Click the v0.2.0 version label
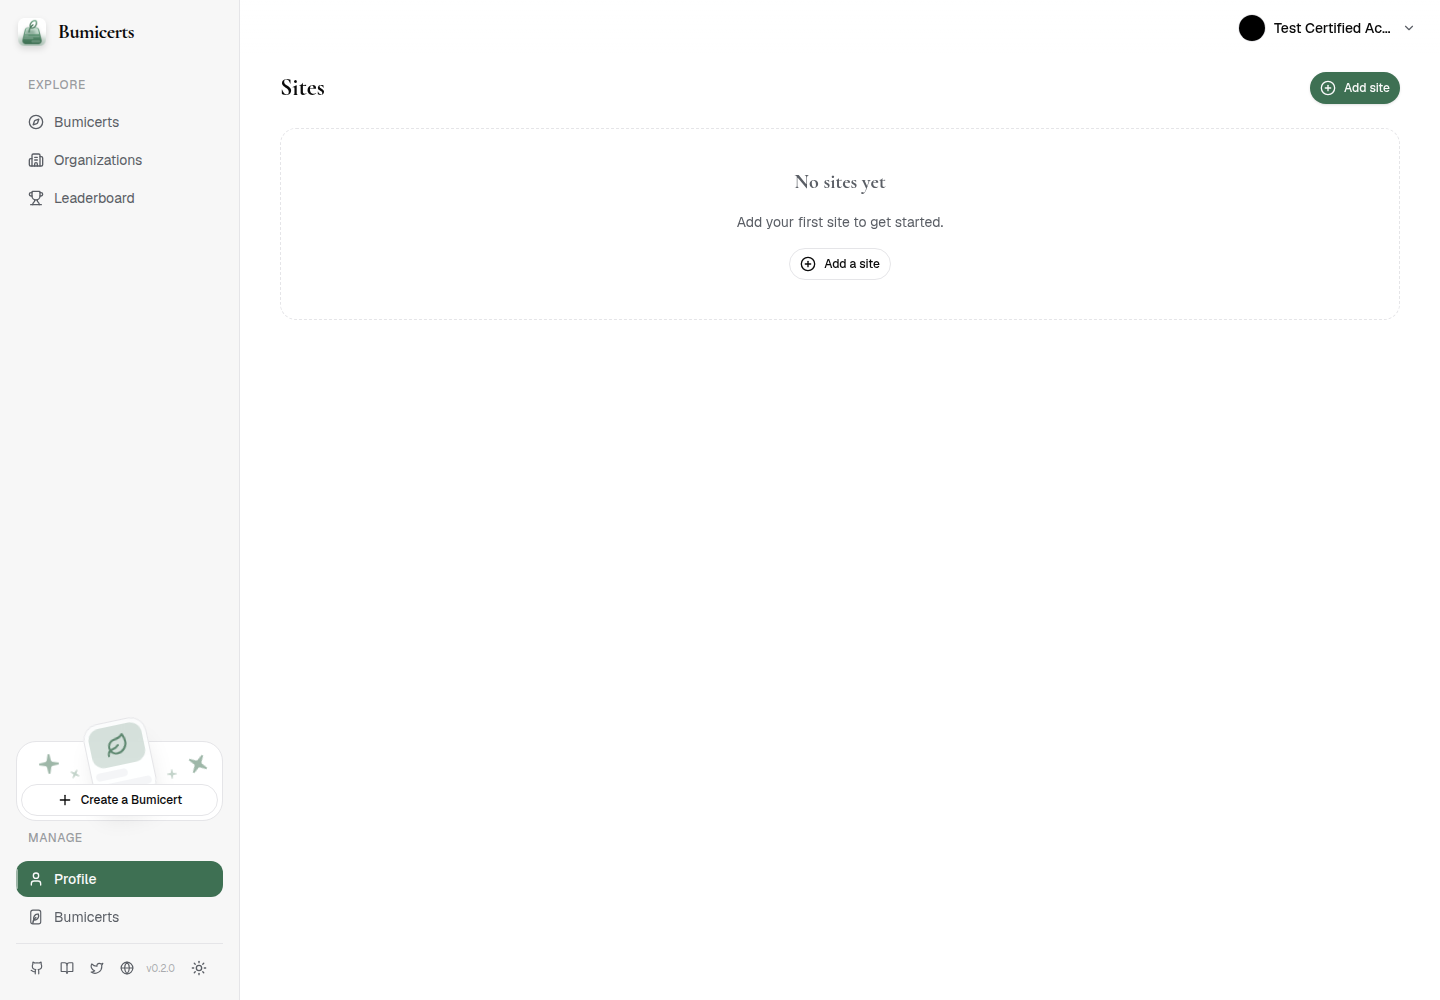1440x1000 pixels. (160, 968)
